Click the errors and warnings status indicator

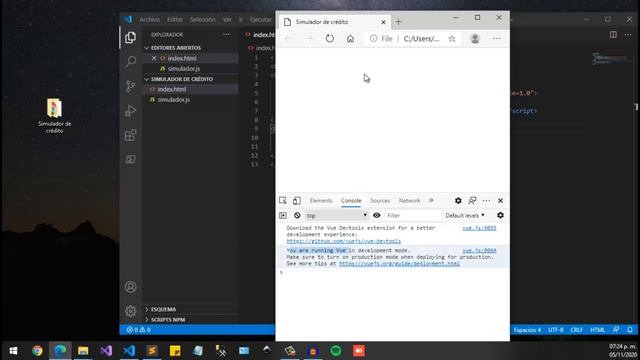[x=138, y=330]
